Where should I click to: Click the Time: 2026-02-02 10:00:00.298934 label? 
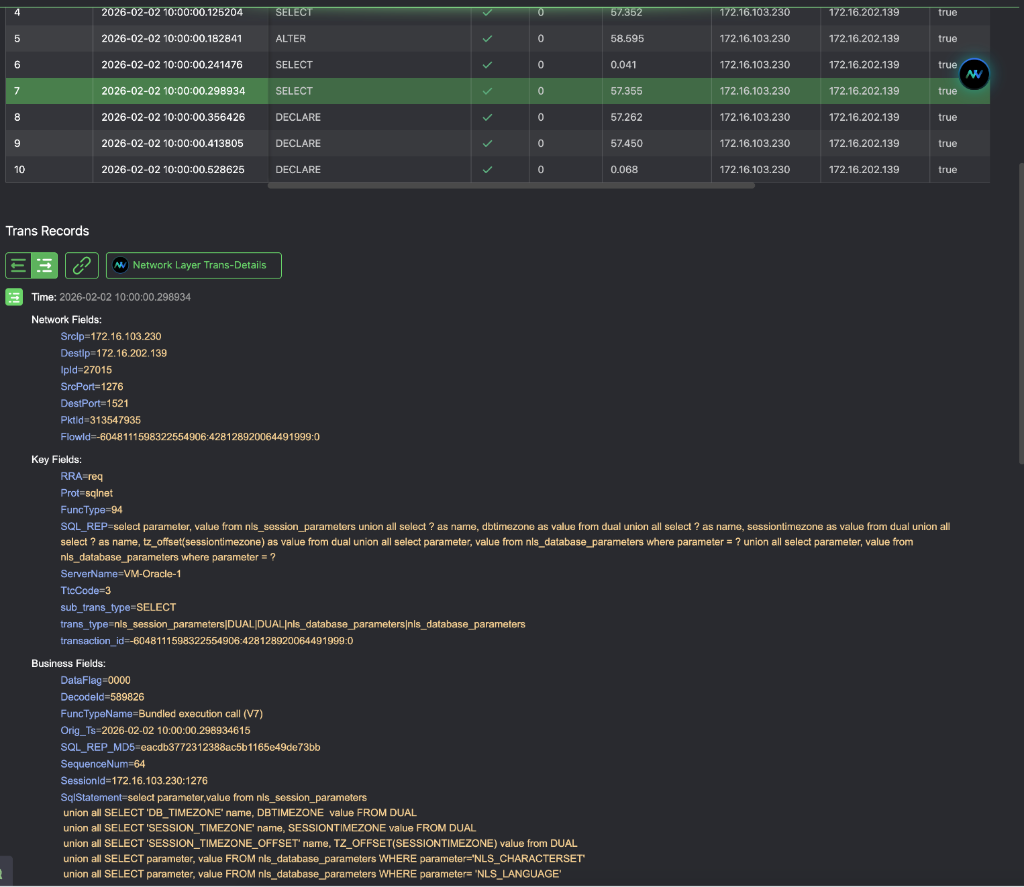pos(111,297)
